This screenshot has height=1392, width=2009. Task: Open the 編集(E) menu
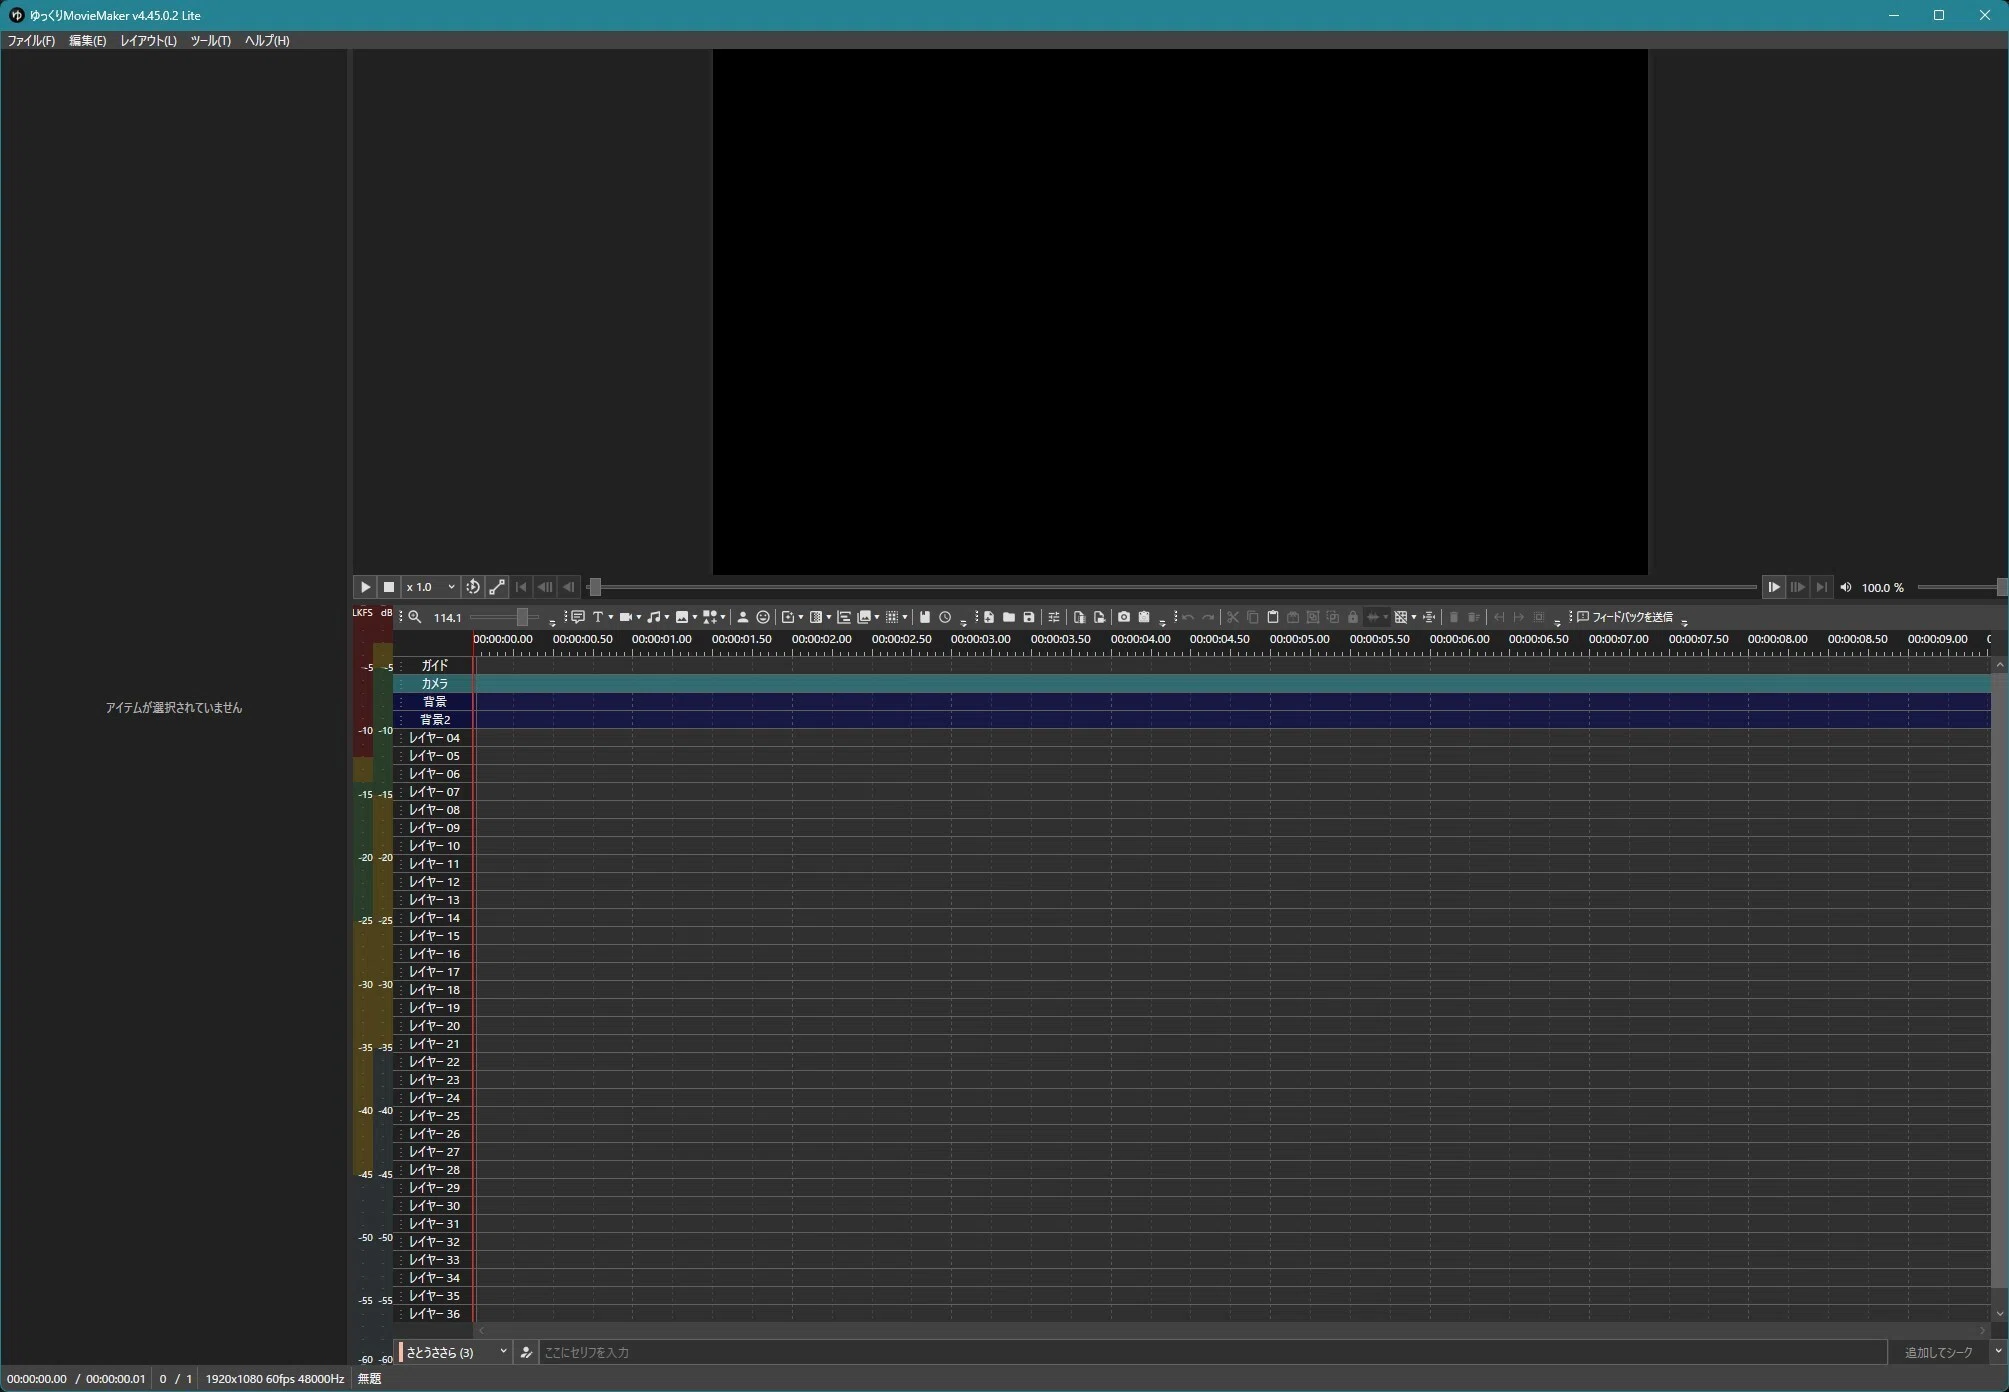87,41
